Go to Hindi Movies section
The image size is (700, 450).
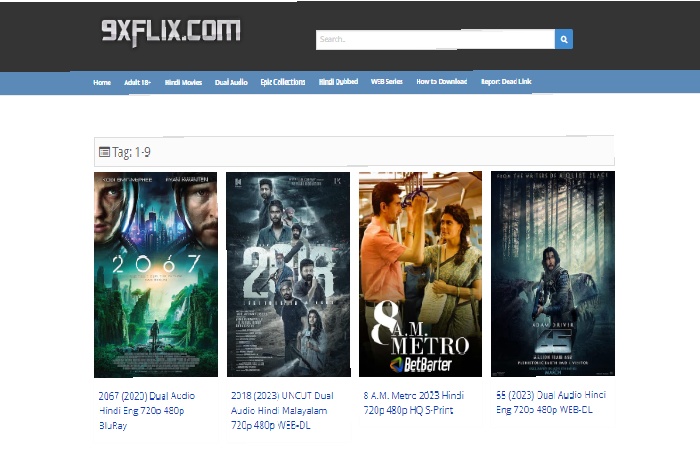coord(183,83)
